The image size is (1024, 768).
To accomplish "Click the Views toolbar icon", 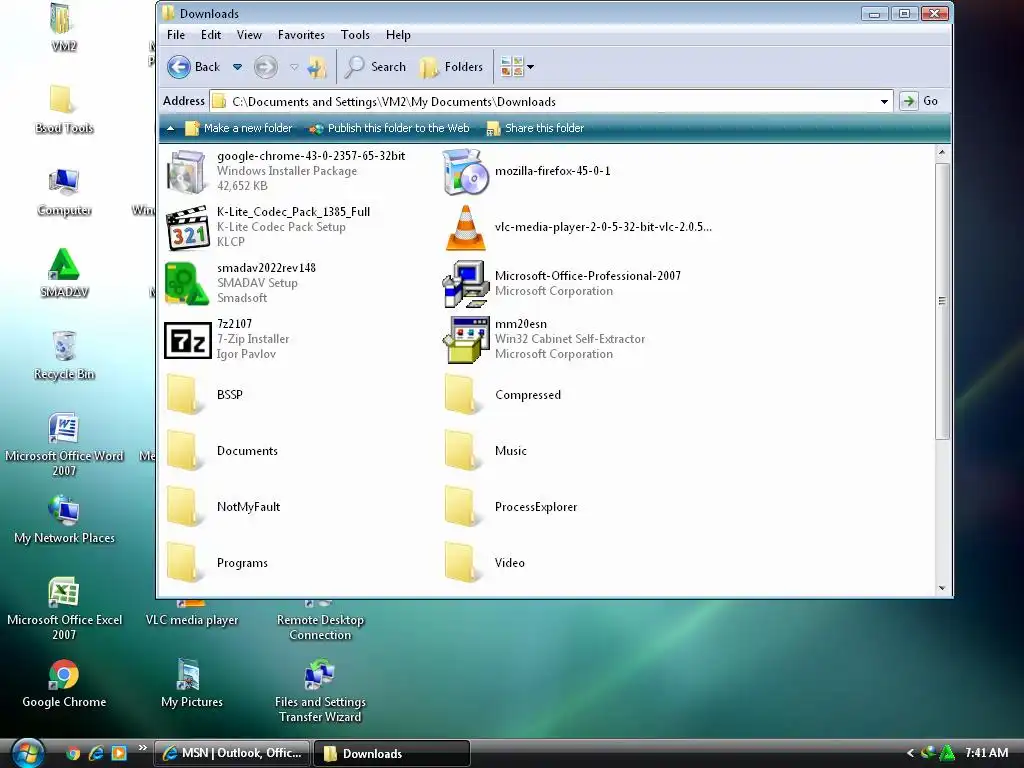I will [511, 67].
